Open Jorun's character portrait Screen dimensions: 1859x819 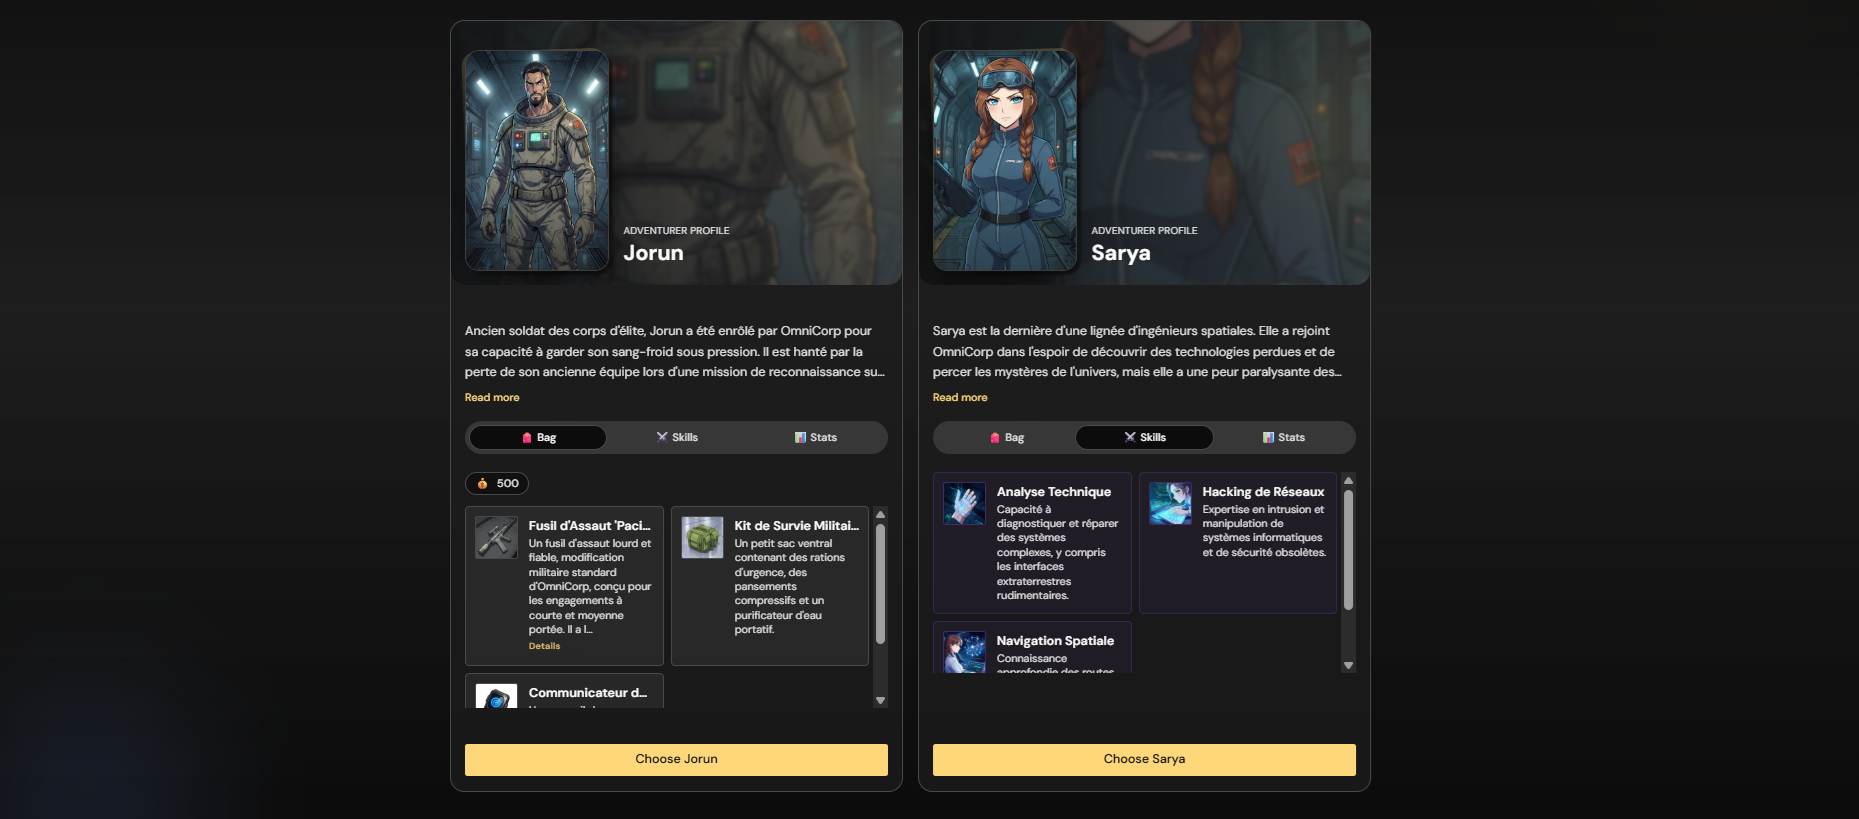[x=537, y=160]
